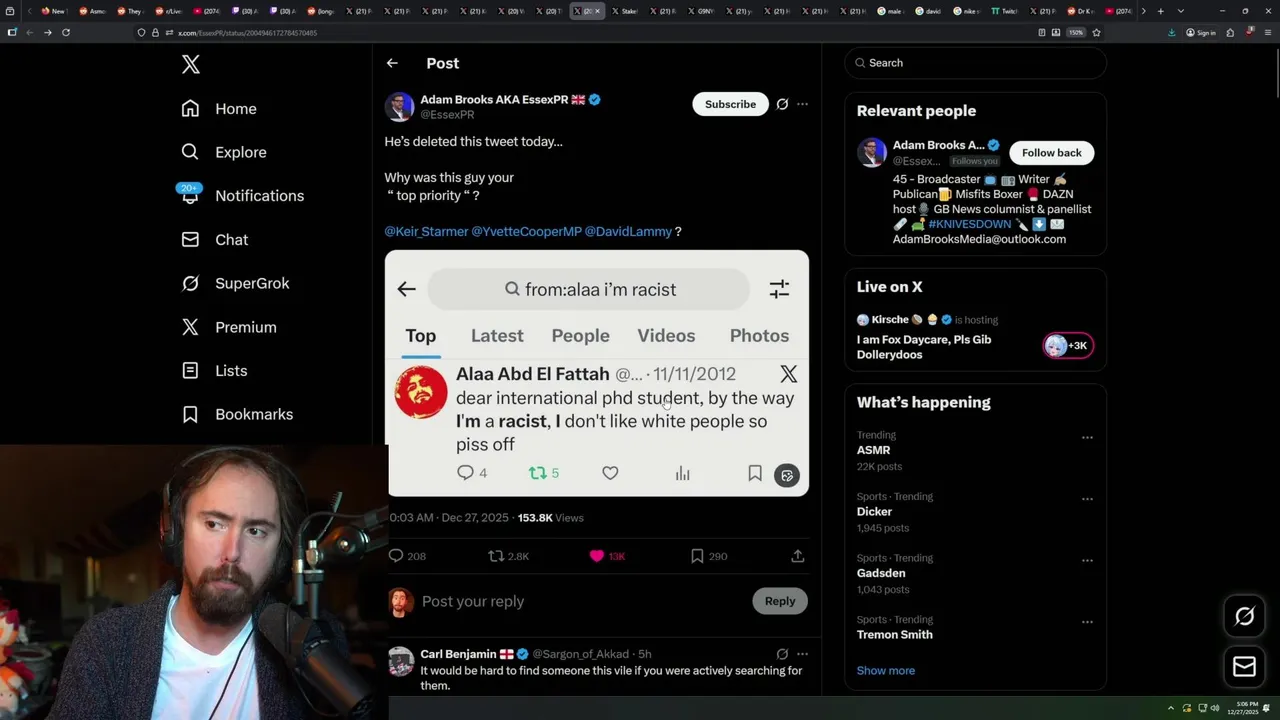The image size is (1280, 720).
Task: Click the Reply button
Action: click(x=780, y=601)
